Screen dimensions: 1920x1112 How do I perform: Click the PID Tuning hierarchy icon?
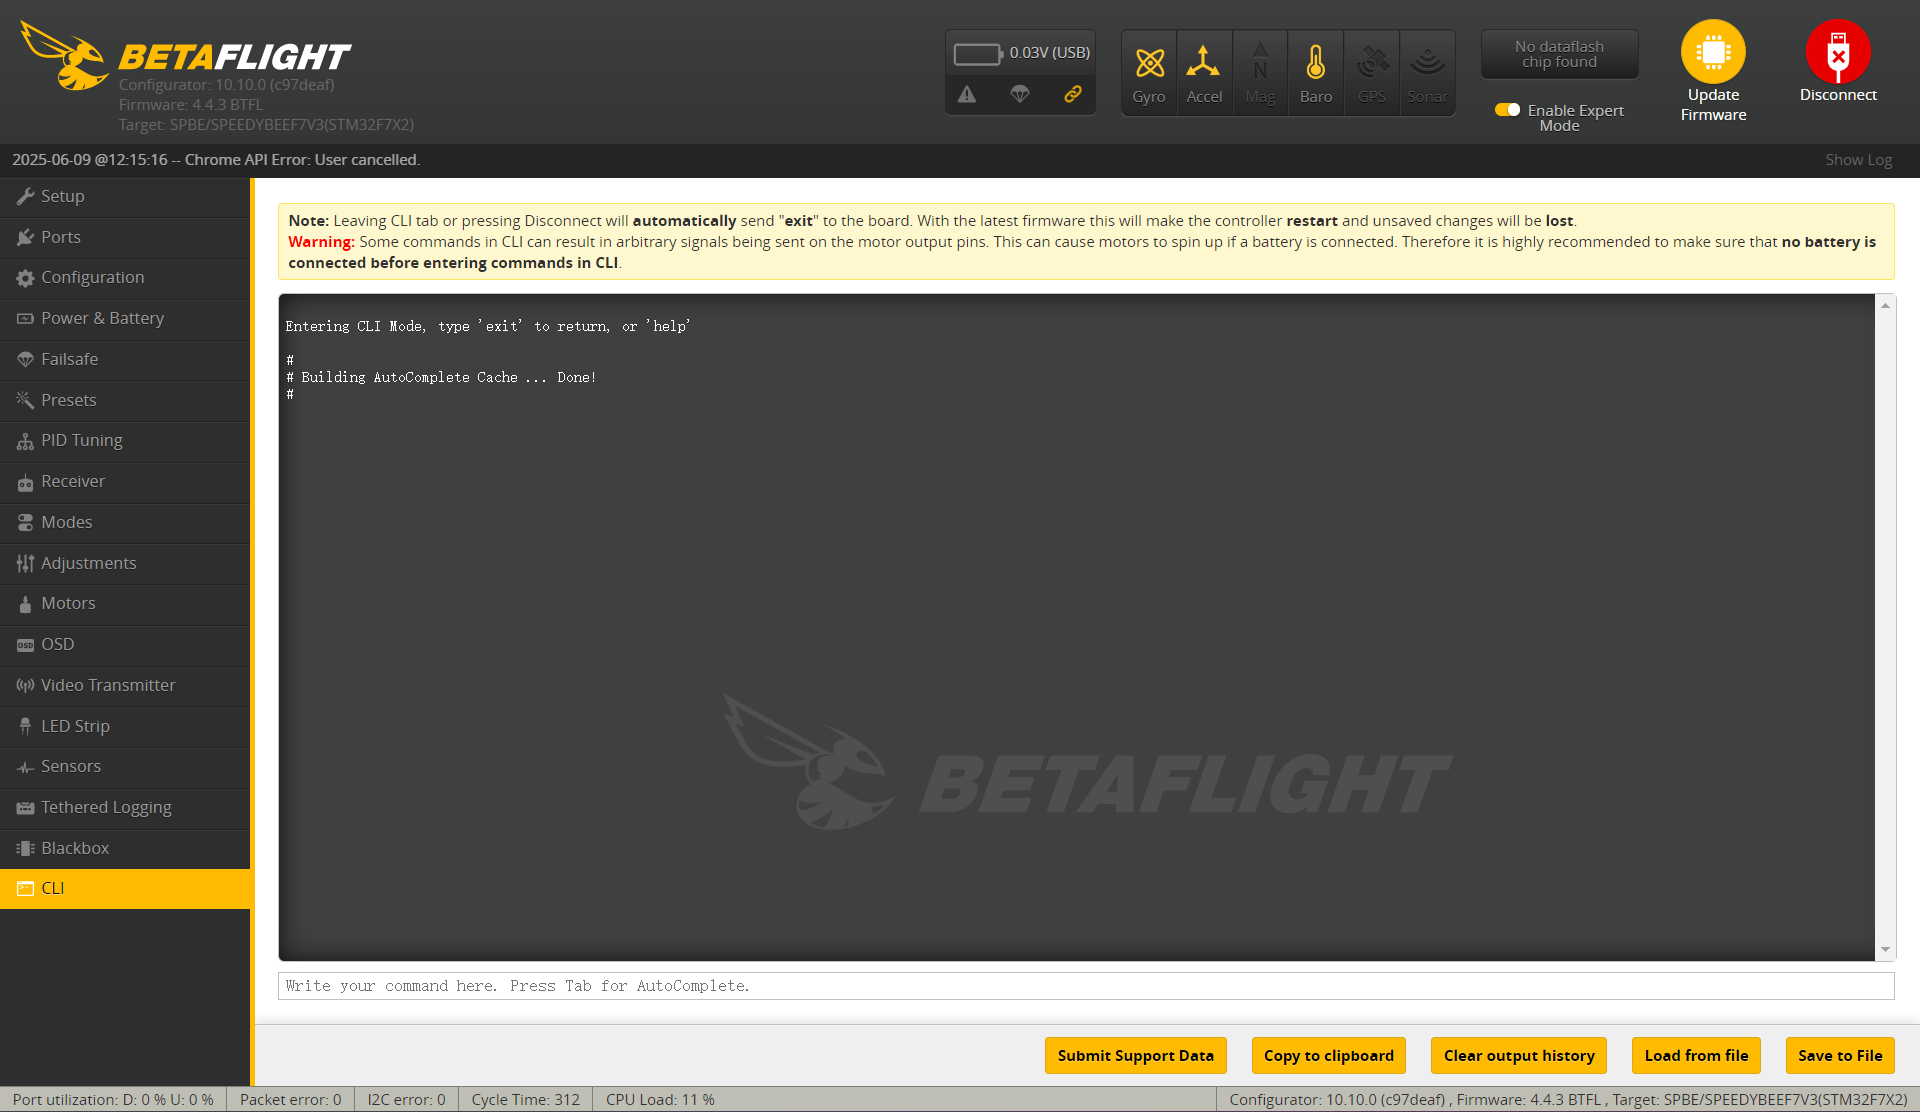(x=25, y=441)
